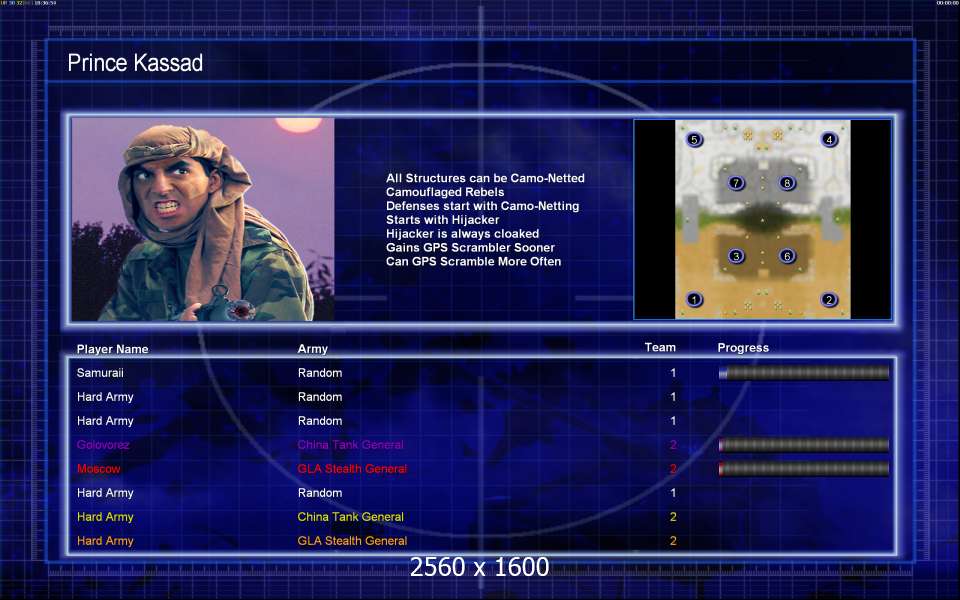Click red "GLA Stealth General" for Moscow
The height and width of the screenshot is (600, 960).
pyautogui.click(x=352, y=469)
